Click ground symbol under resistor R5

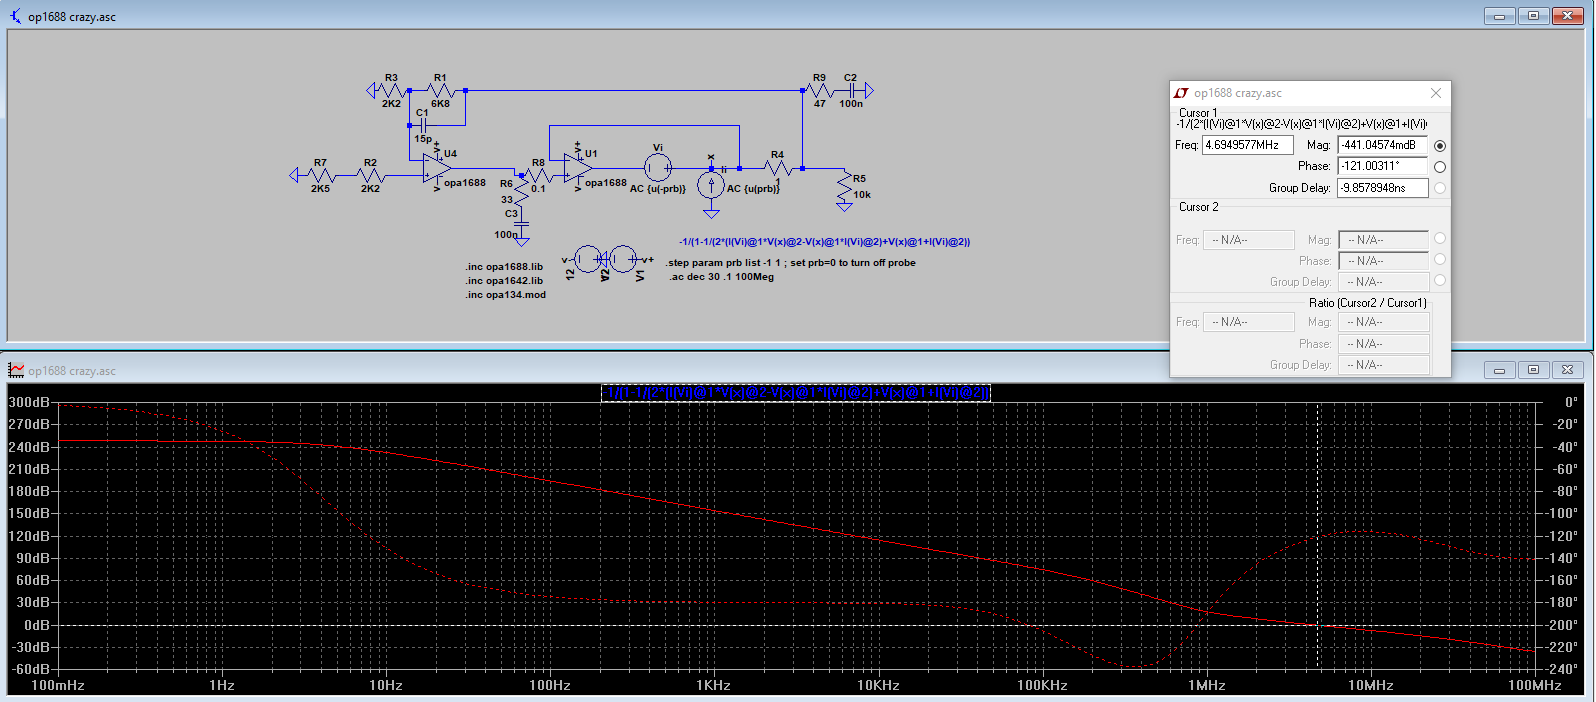pyautogui.click(x=845, y=207)
